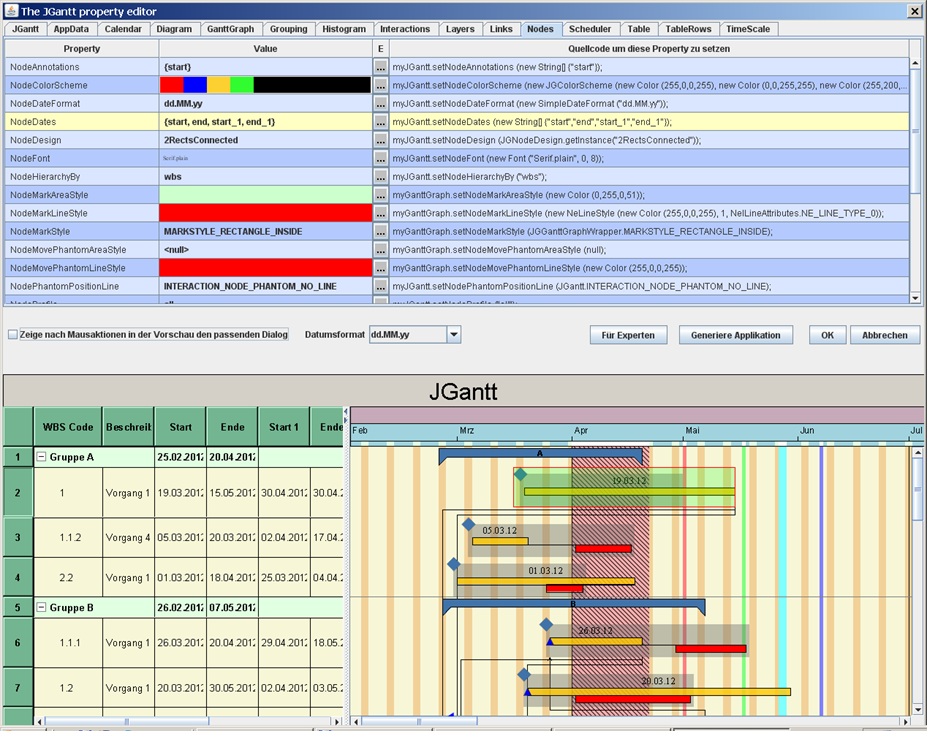Click the Abbrechen button
927x731 pixels.
click(x=884, y=335)
